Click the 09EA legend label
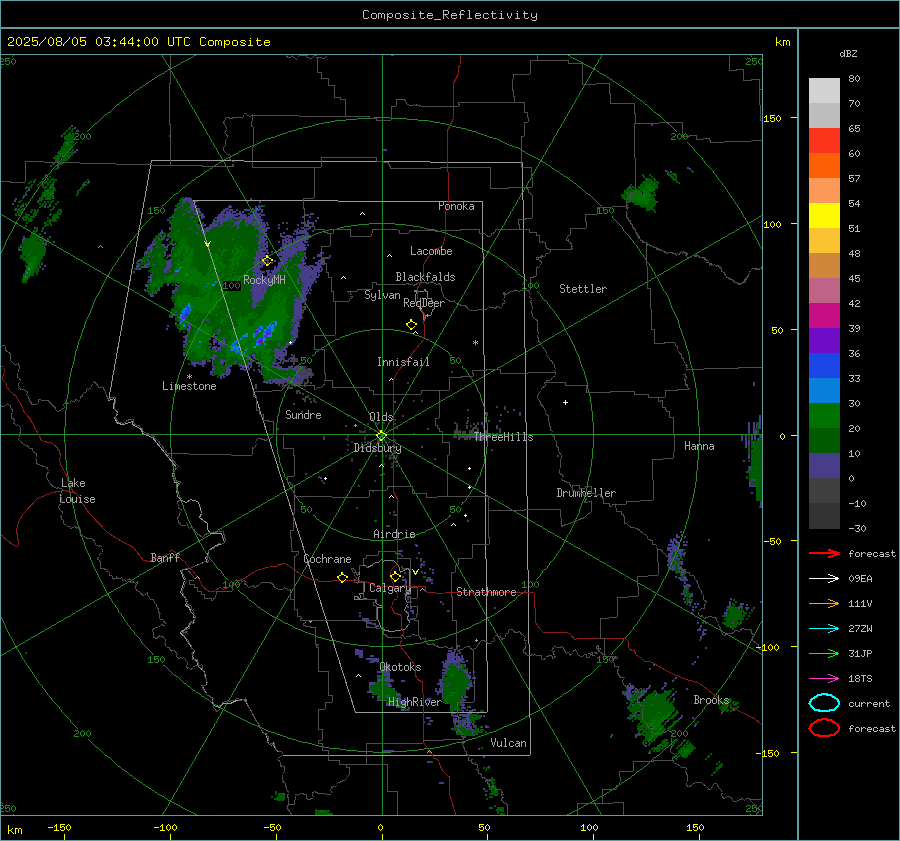This screenshot has width=900, height=841. 860,579
